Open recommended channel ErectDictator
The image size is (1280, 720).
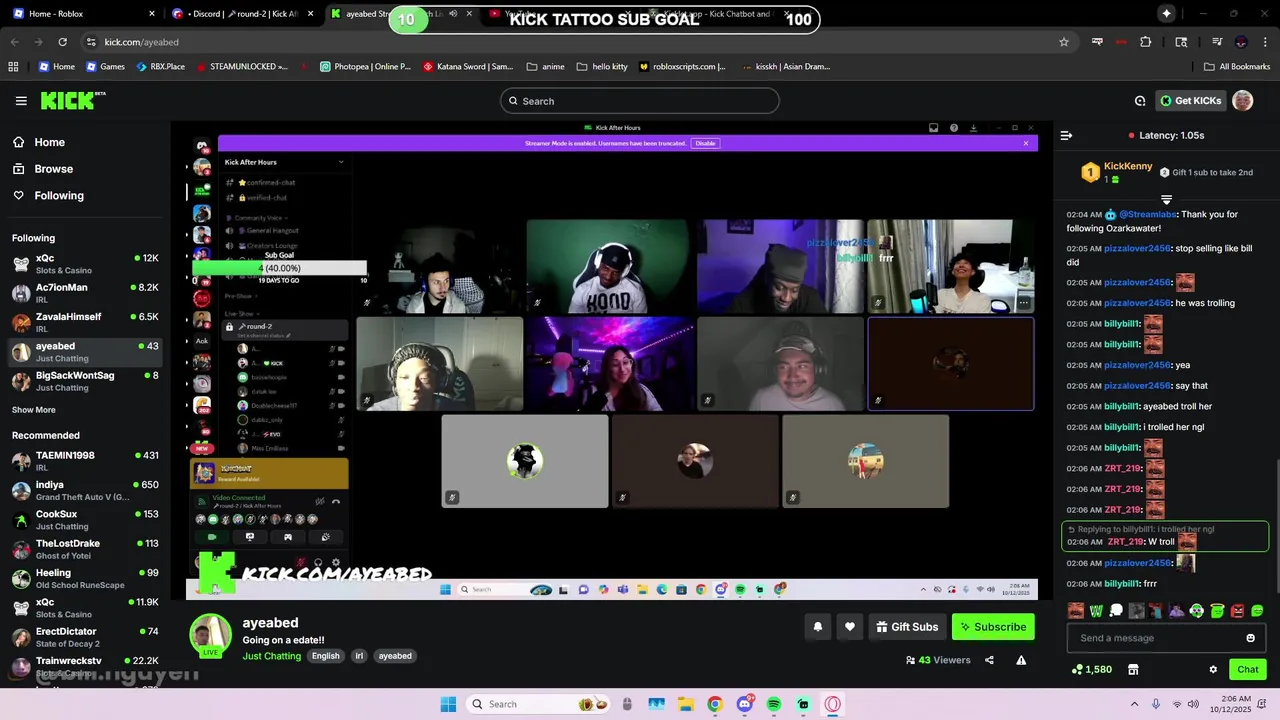(85, 637)
